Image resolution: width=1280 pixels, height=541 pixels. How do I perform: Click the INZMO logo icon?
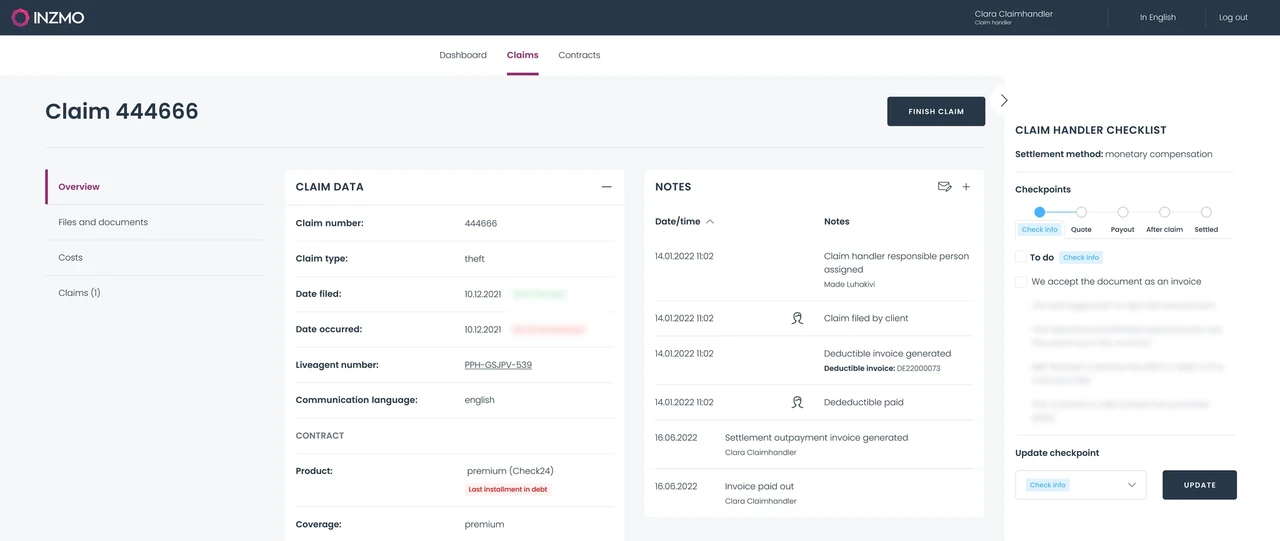click(20, 17)
